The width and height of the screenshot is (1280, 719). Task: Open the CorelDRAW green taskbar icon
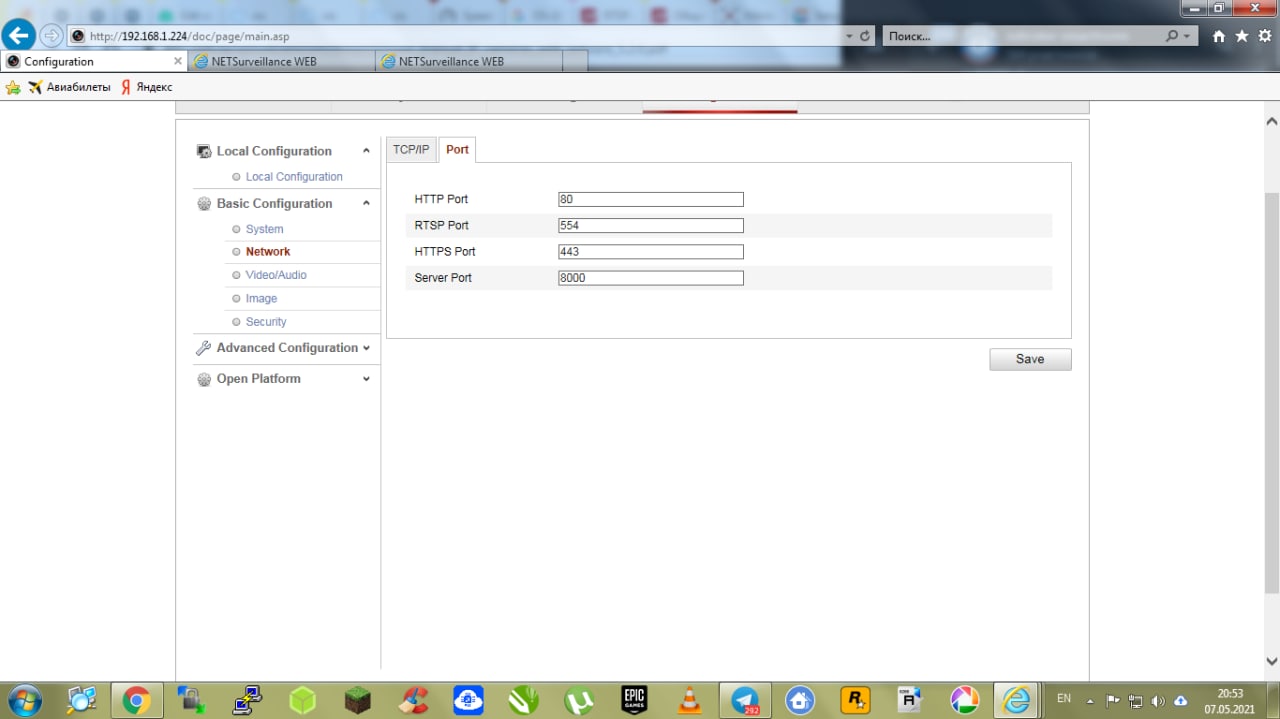524,700
